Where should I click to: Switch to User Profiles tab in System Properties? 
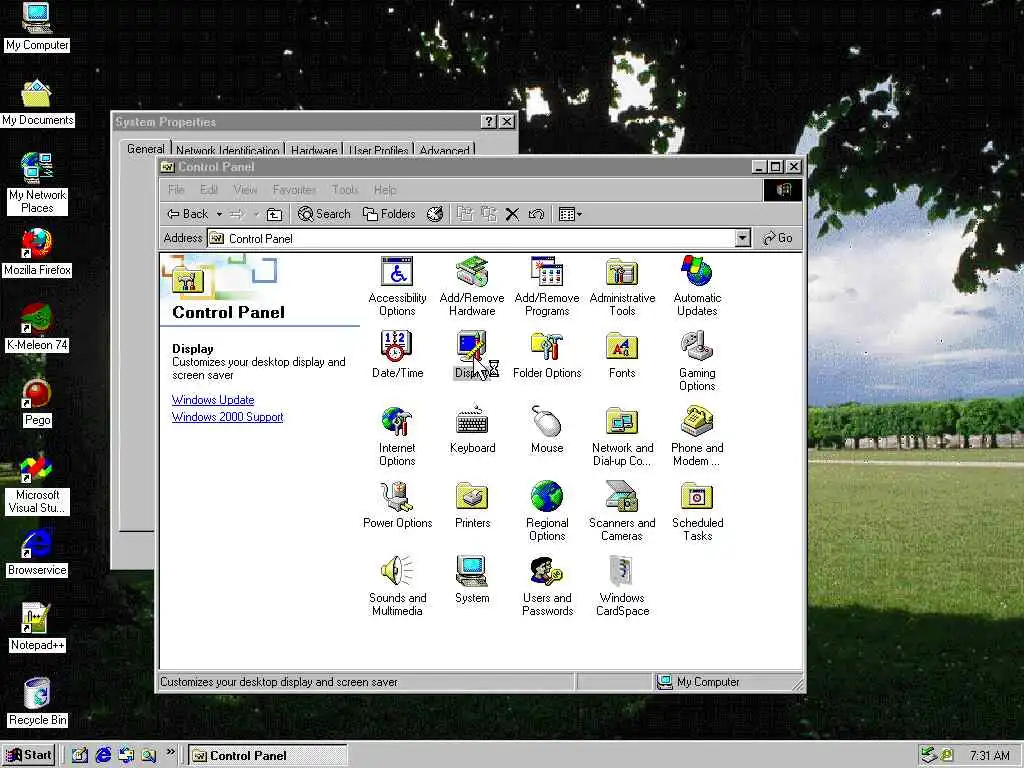point(378,150)
